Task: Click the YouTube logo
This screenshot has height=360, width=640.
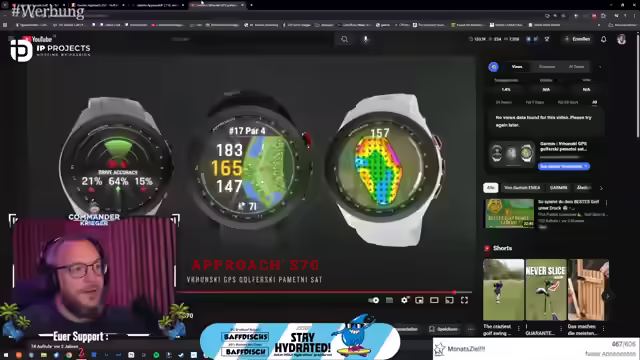Action: coord(38,40)
